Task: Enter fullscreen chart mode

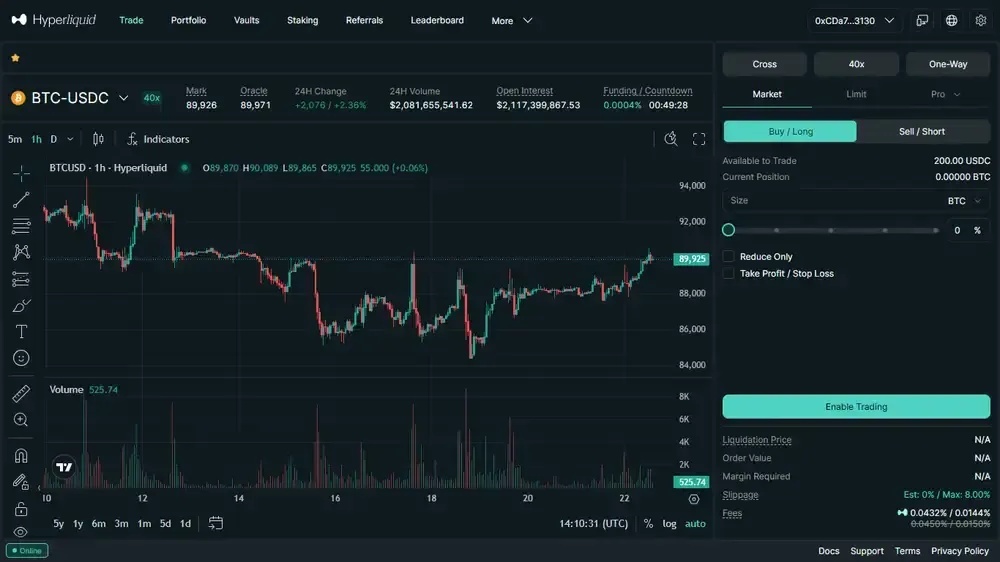Action: [699, 139]
